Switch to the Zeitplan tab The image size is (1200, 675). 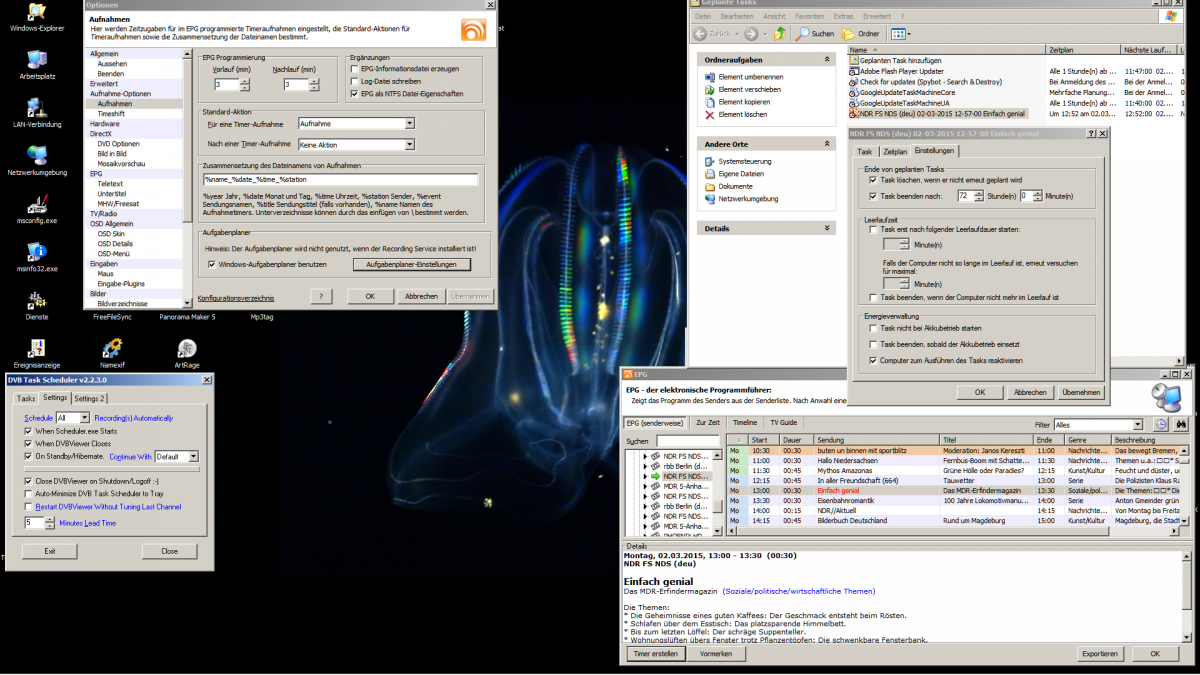894,151
